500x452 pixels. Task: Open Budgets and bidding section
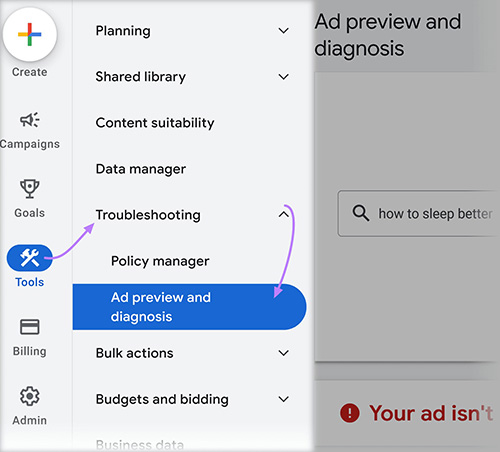162,399
